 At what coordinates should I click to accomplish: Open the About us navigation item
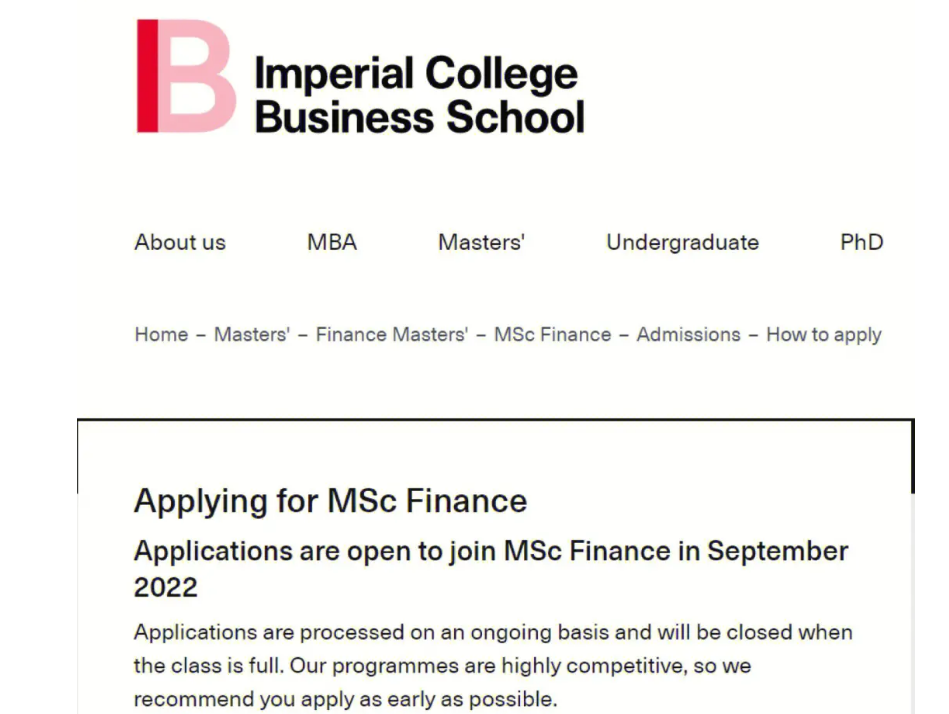[x=180, y=242]
